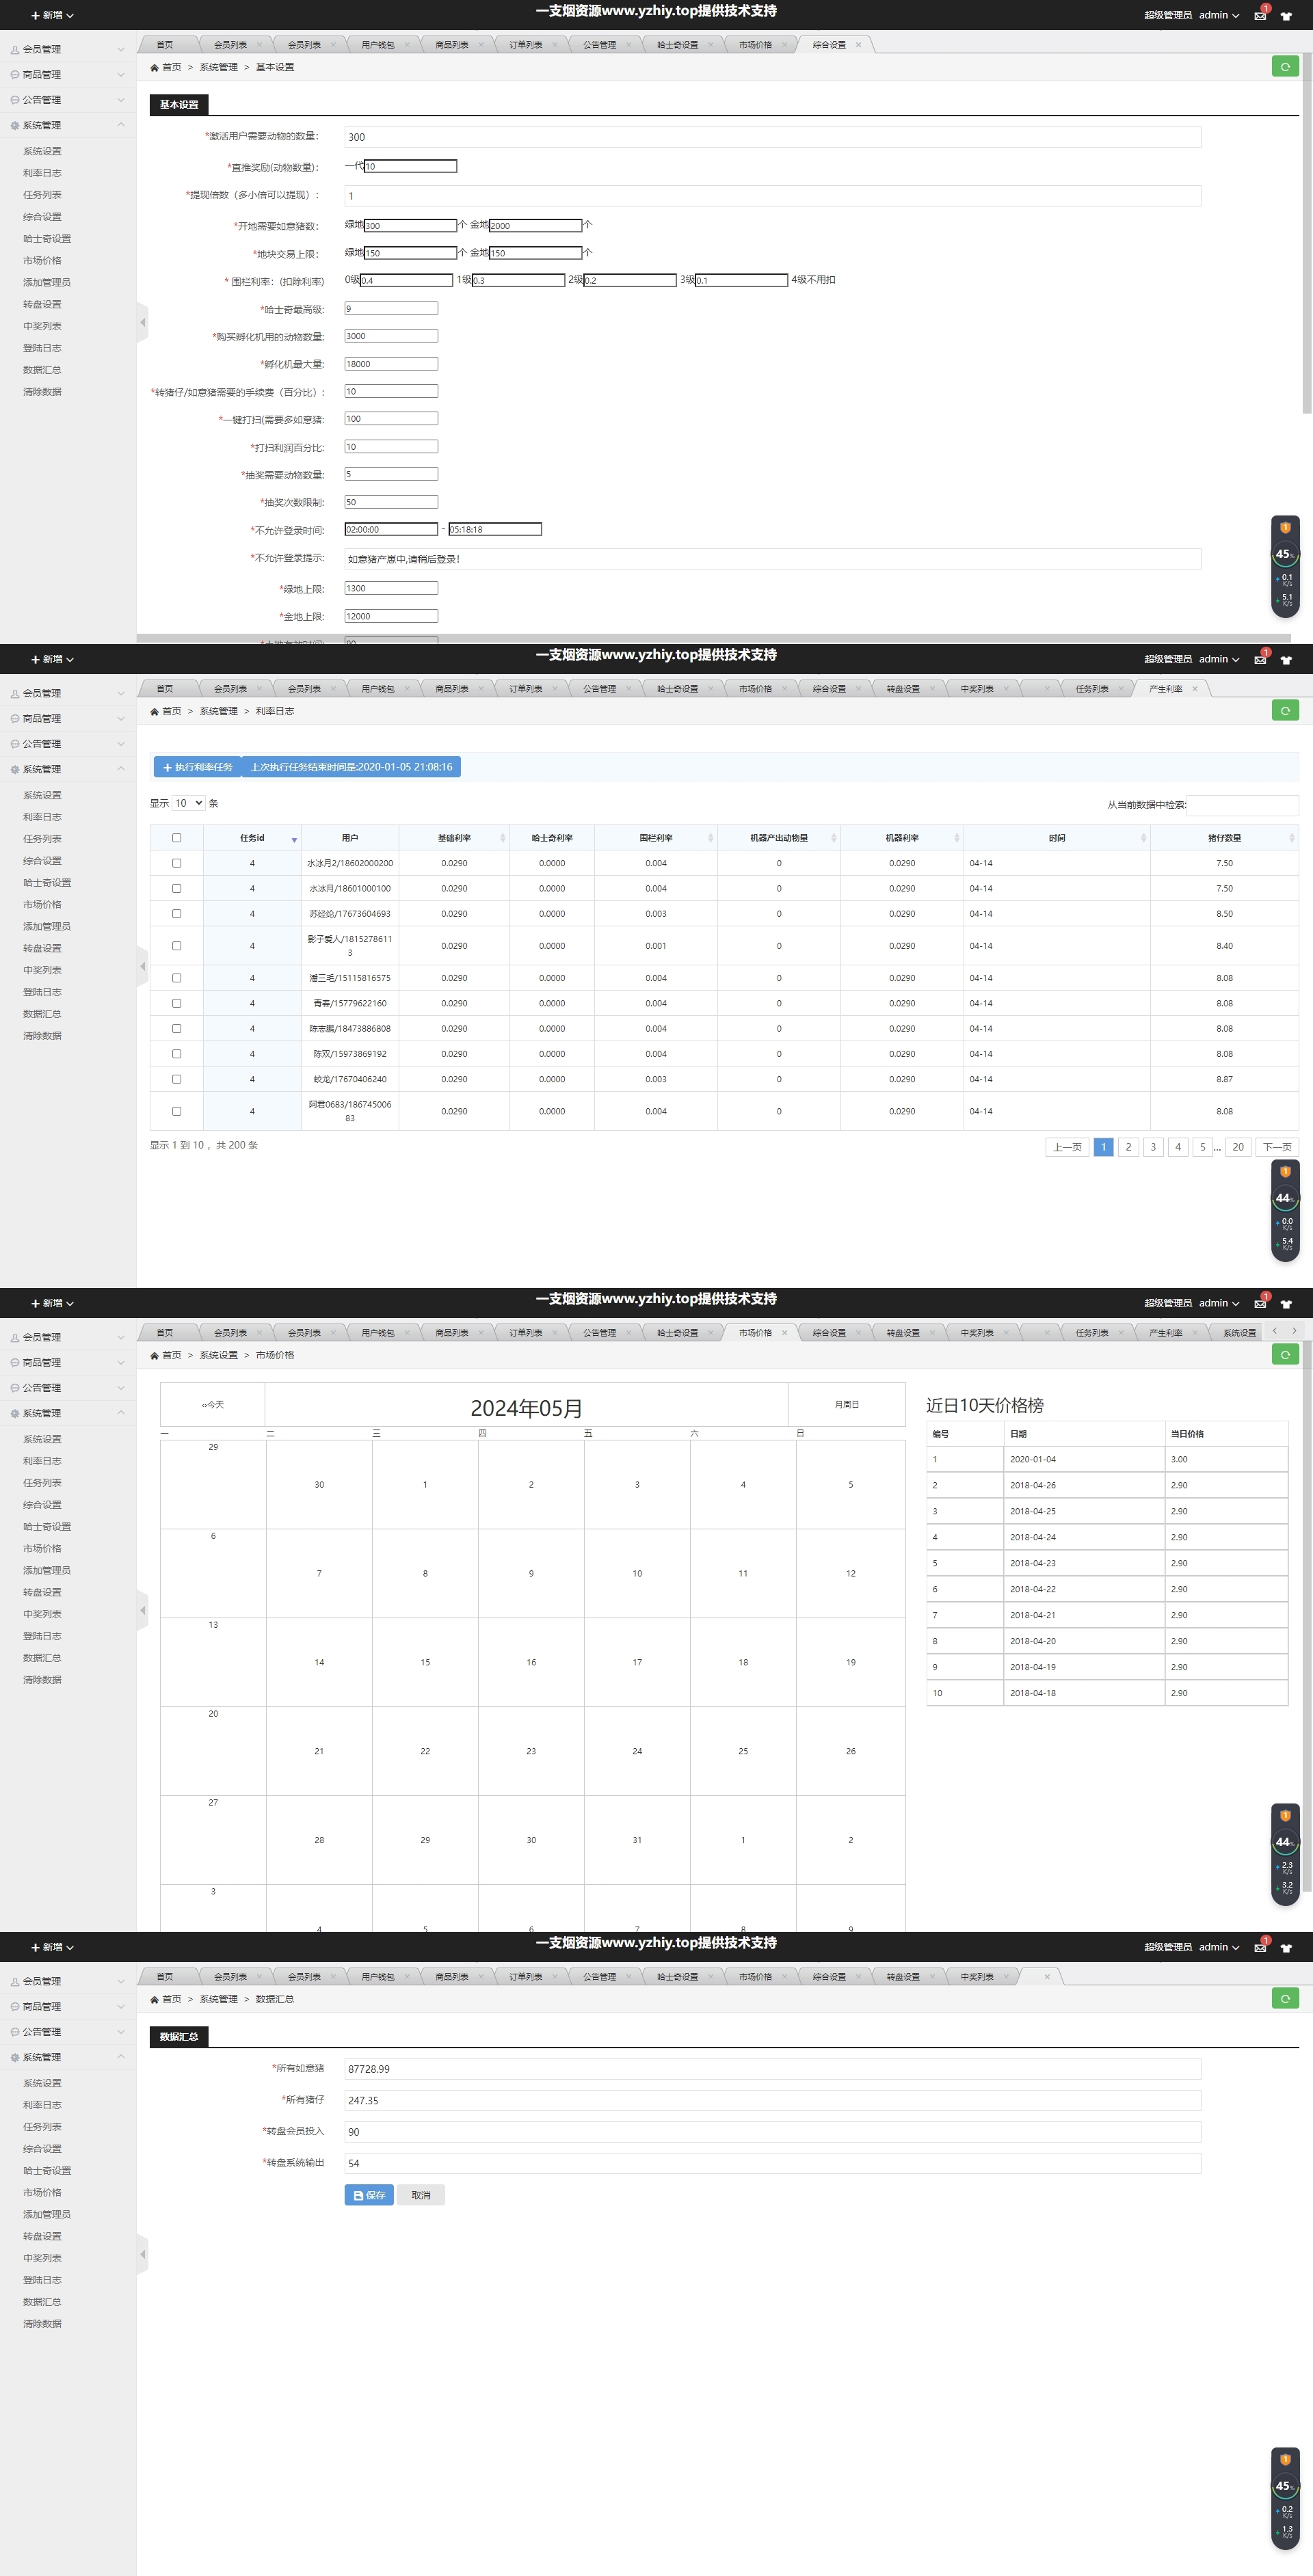Check the row for user 18473886808
Viewport: 1313px width, 2576px height.
tap(177, 1029)
